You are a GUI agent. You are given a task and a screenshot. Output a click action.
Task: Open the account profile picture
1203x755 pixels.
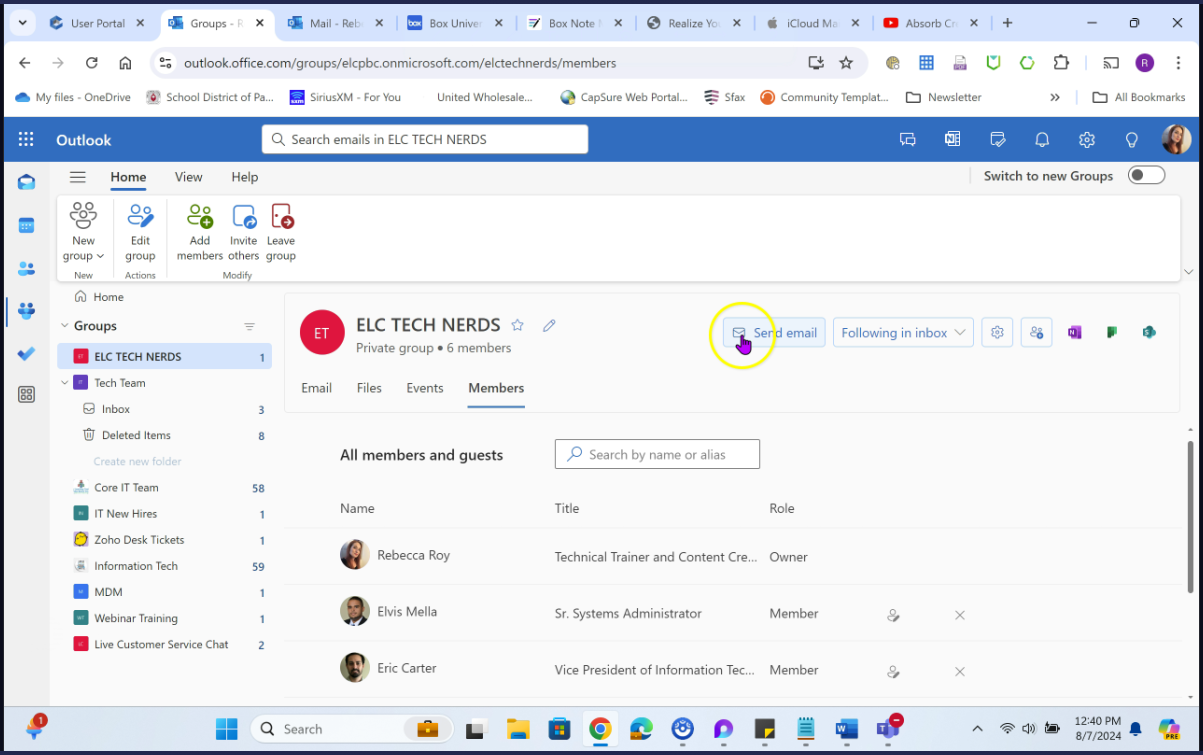pos(1176,140)
